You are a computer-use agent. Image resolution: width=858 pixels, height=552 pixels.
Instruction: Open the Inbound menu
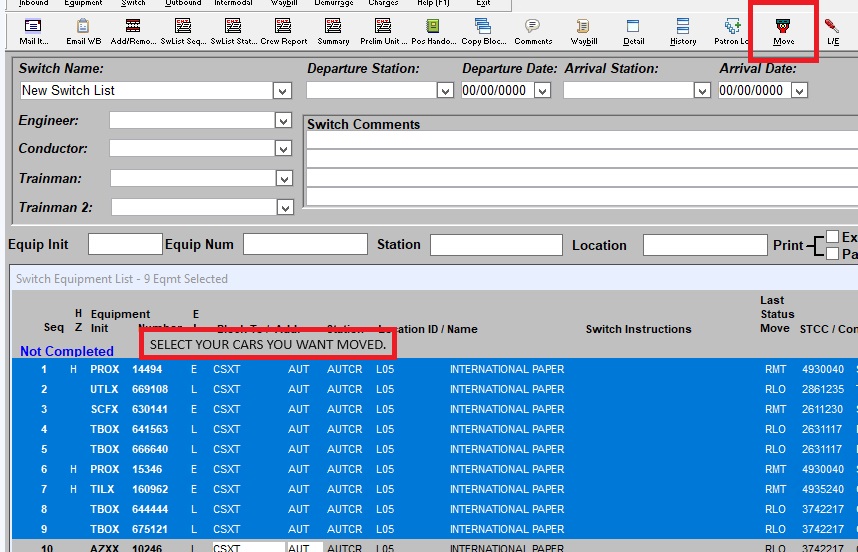coord(33,3)
